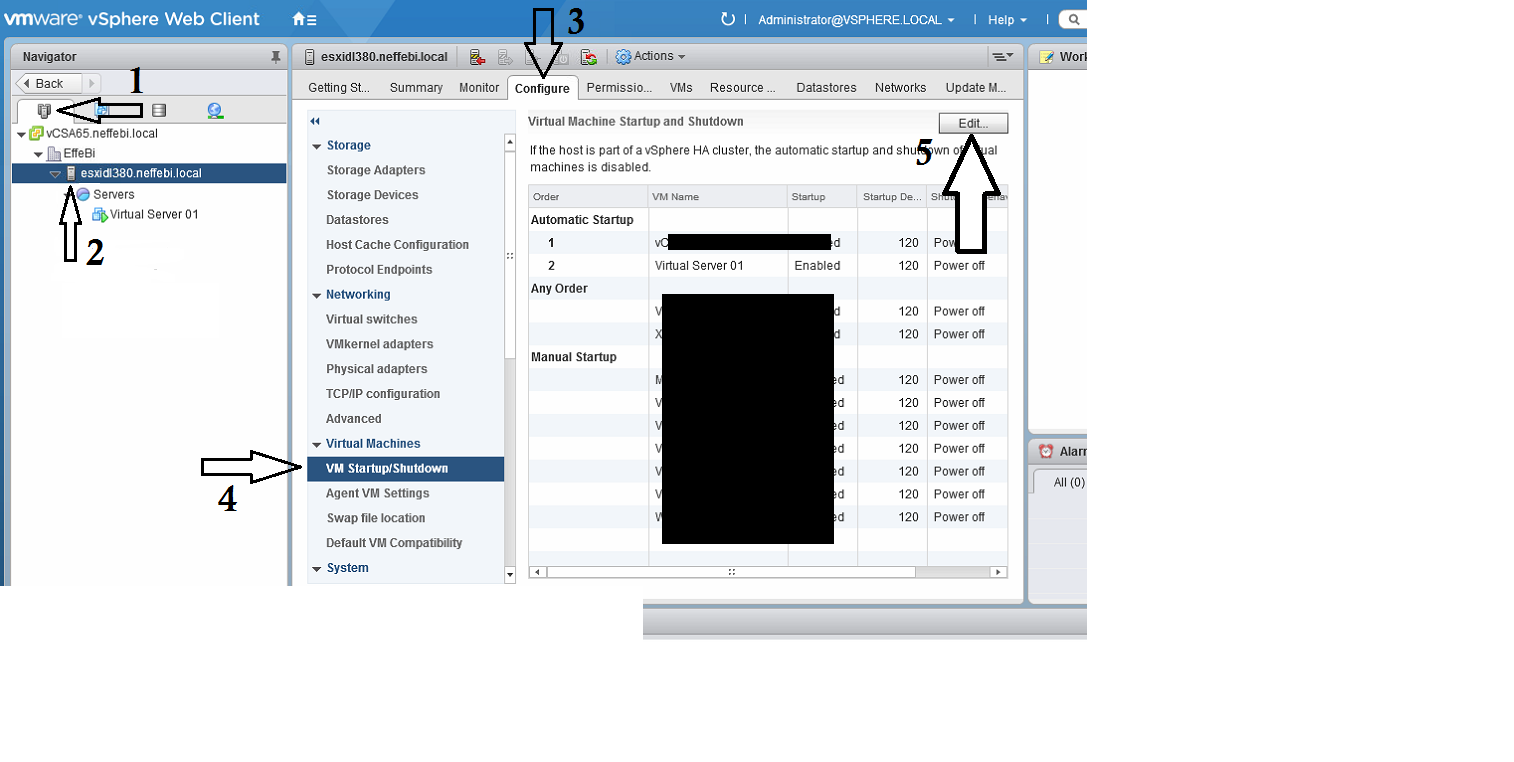This screenshot has width=1514, height=762.
Task: Switch to the Resource Pools tab
Action: (x=743, y=88)
